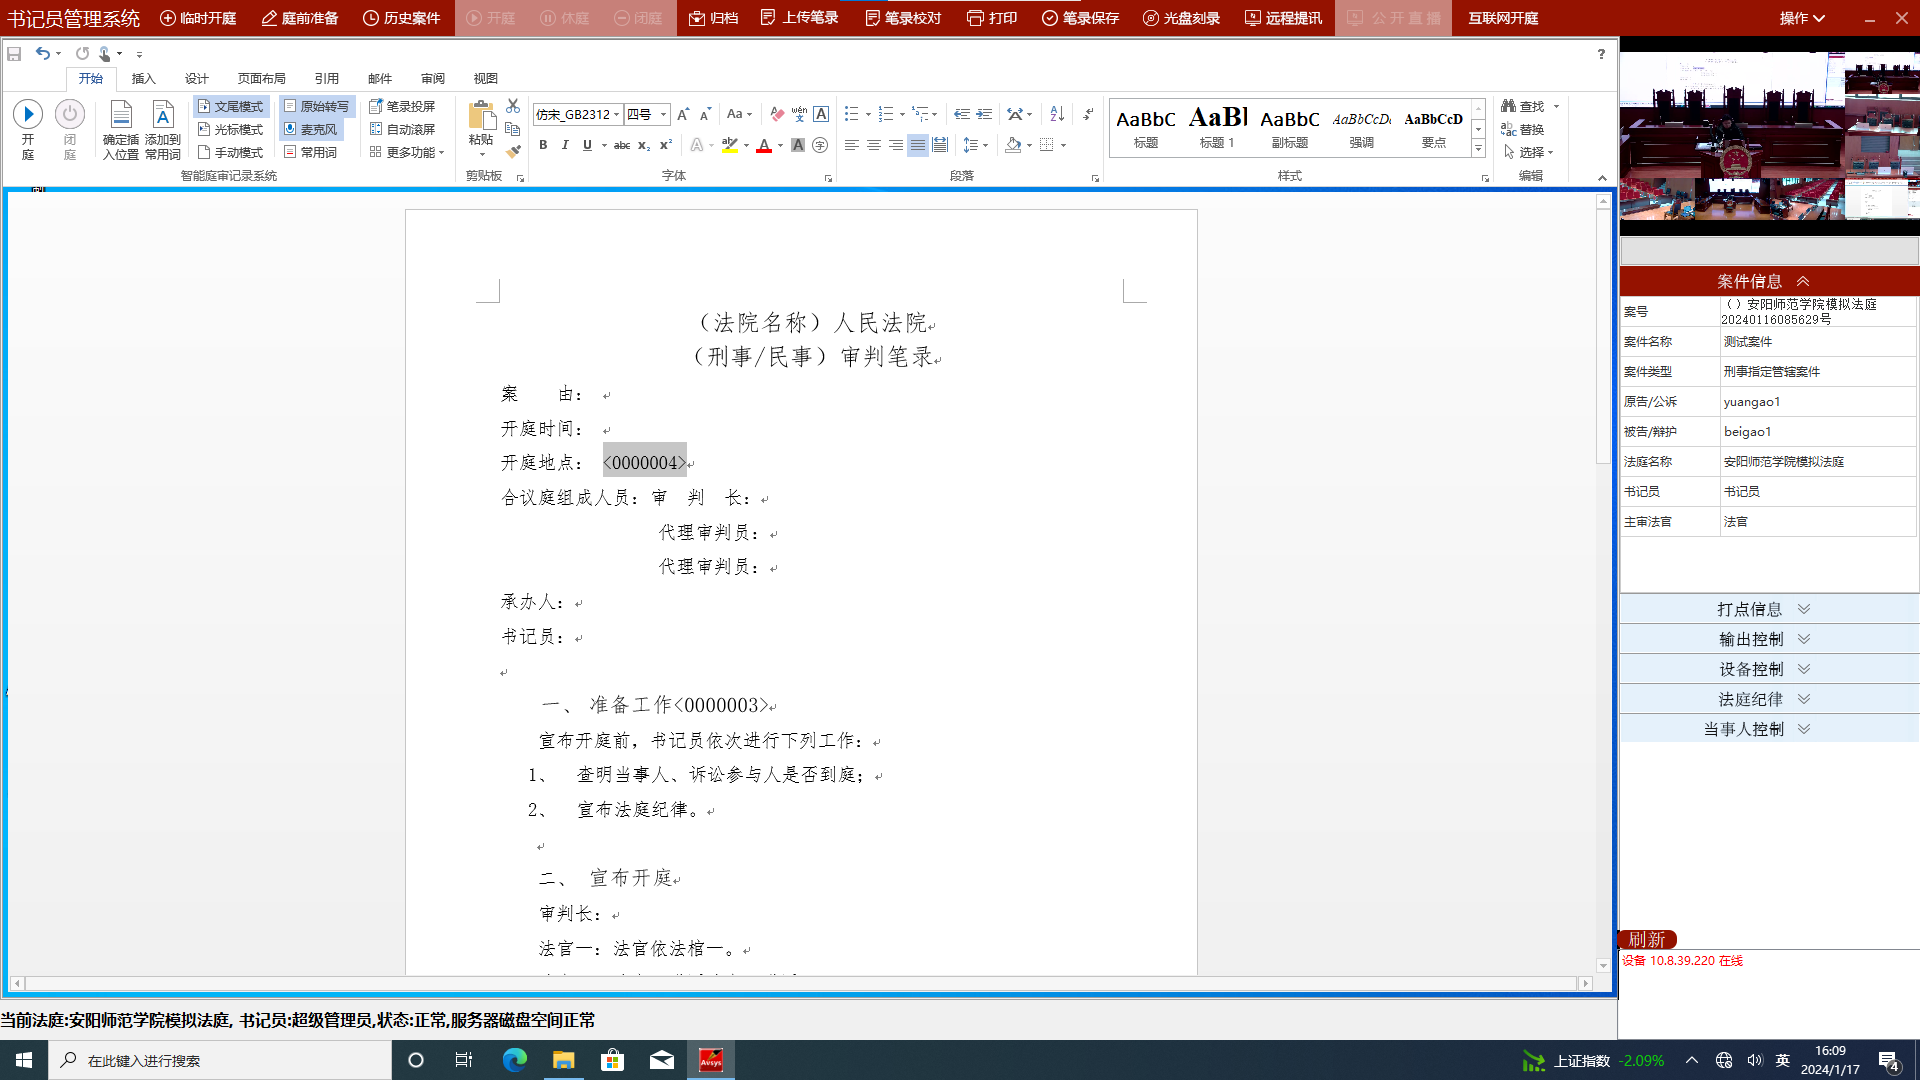Viewport: 1920px width, 1080px height.
Task: Open the 审阅 ribbon tab
Action: pos(432,78)
